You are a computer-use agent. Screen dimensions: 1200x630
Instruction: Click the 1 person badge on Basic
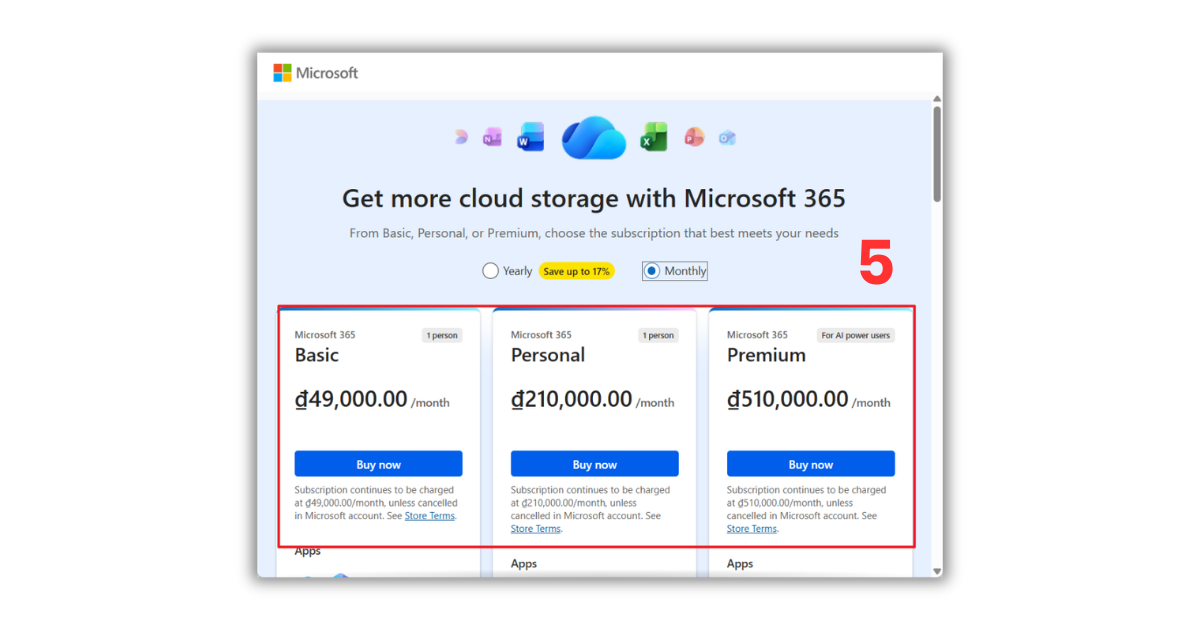[442, 335]
